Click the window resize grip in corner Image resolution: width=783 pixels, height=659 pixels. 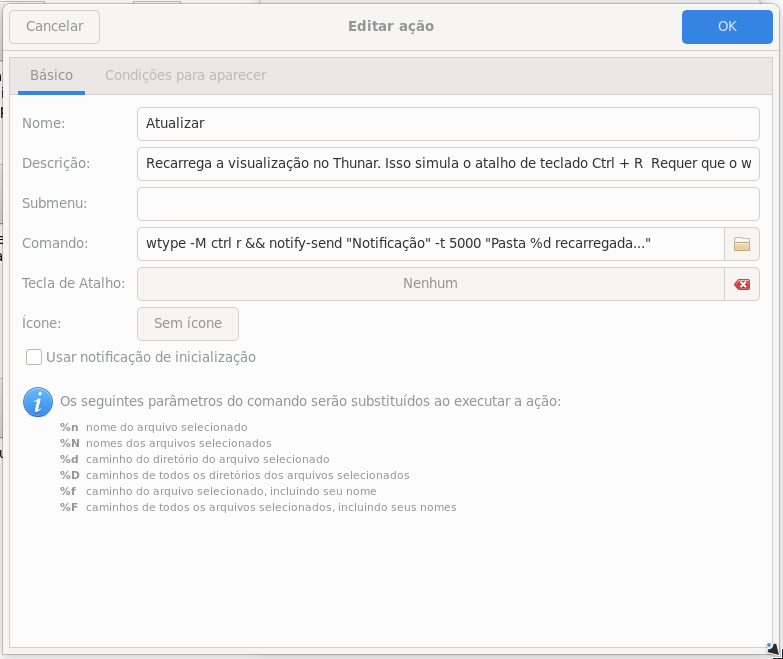(x=769, y=648)
